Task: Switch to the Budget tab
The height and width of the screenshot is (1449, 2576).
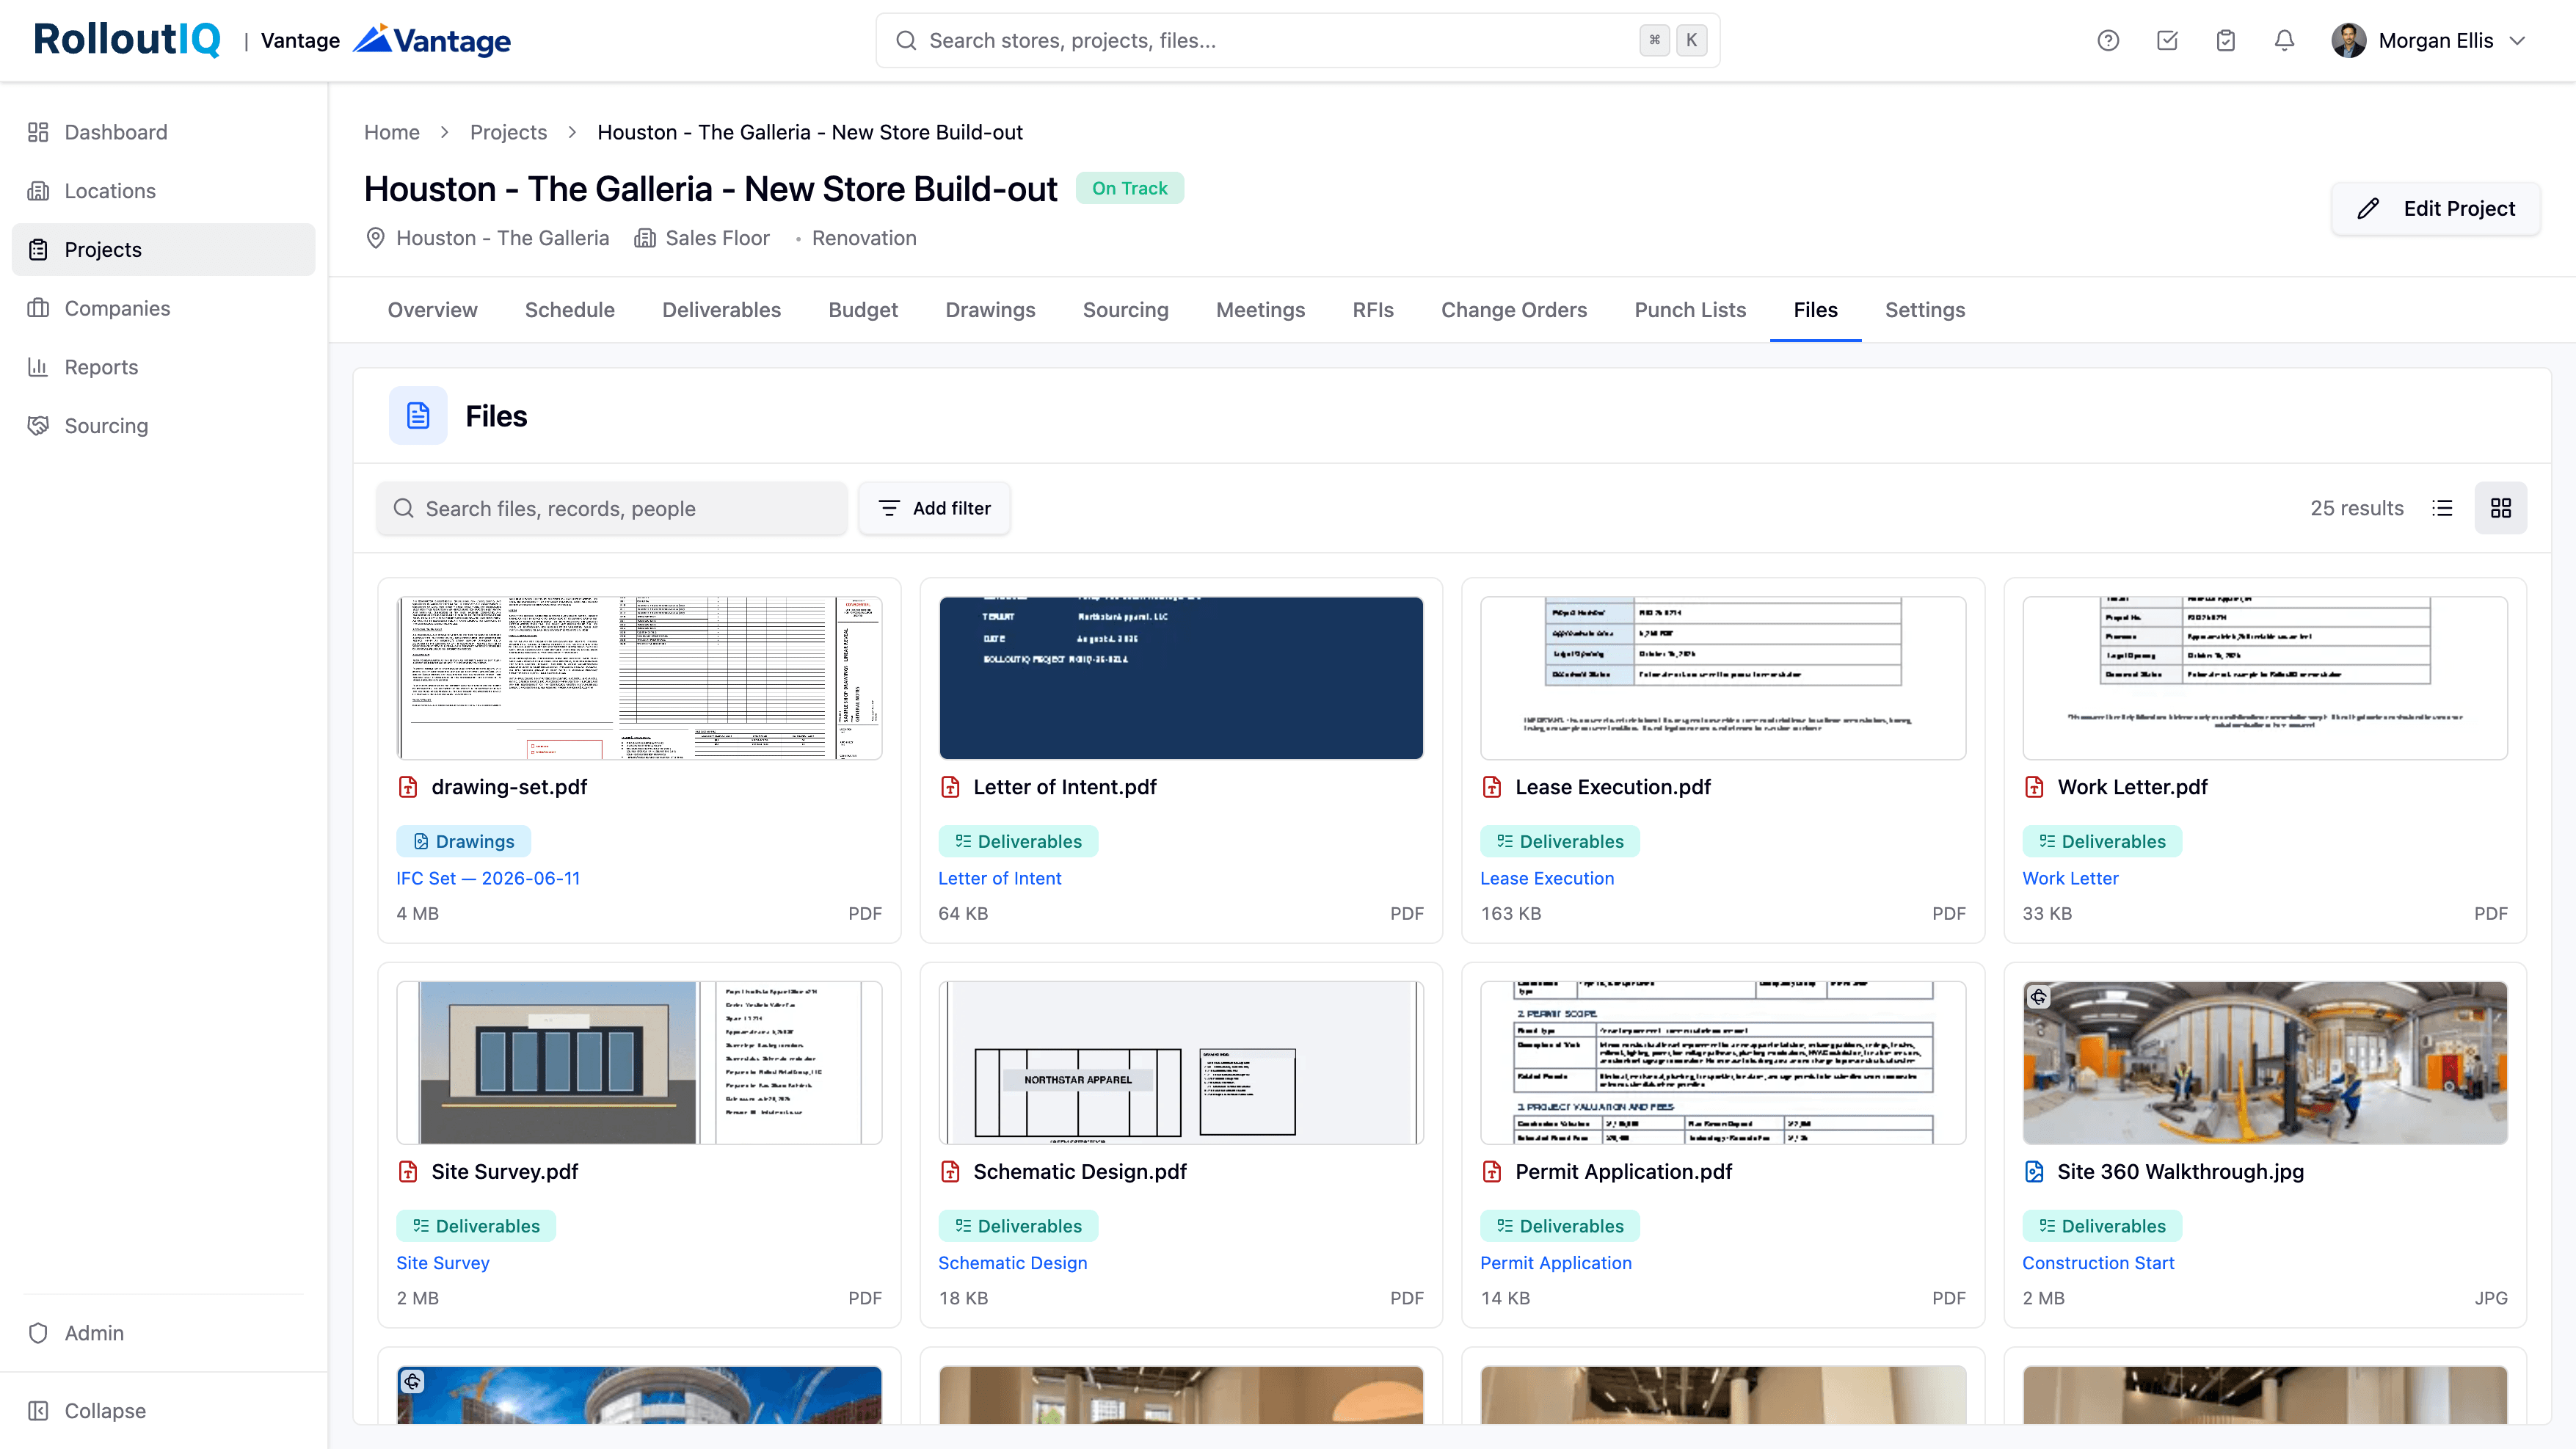Action: 863,310
